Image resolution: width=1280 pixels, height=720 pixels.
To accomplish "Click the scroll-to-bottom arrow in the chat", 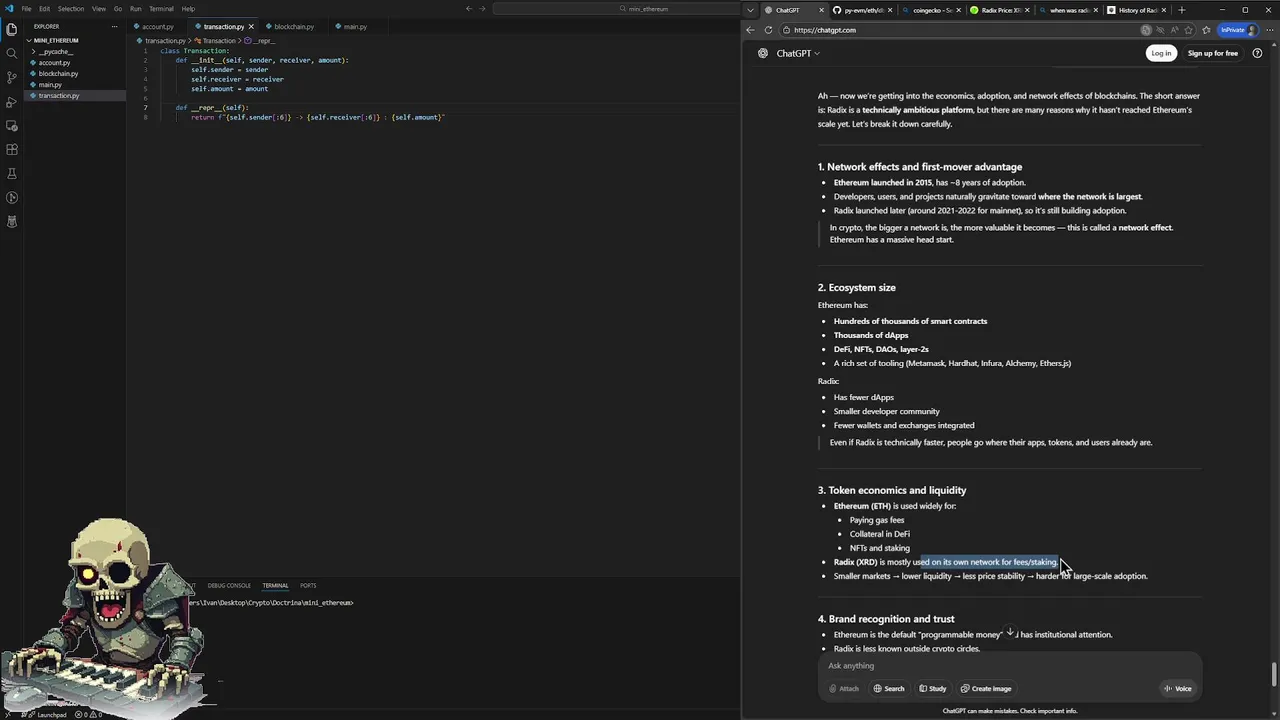I will [1010, 632].
